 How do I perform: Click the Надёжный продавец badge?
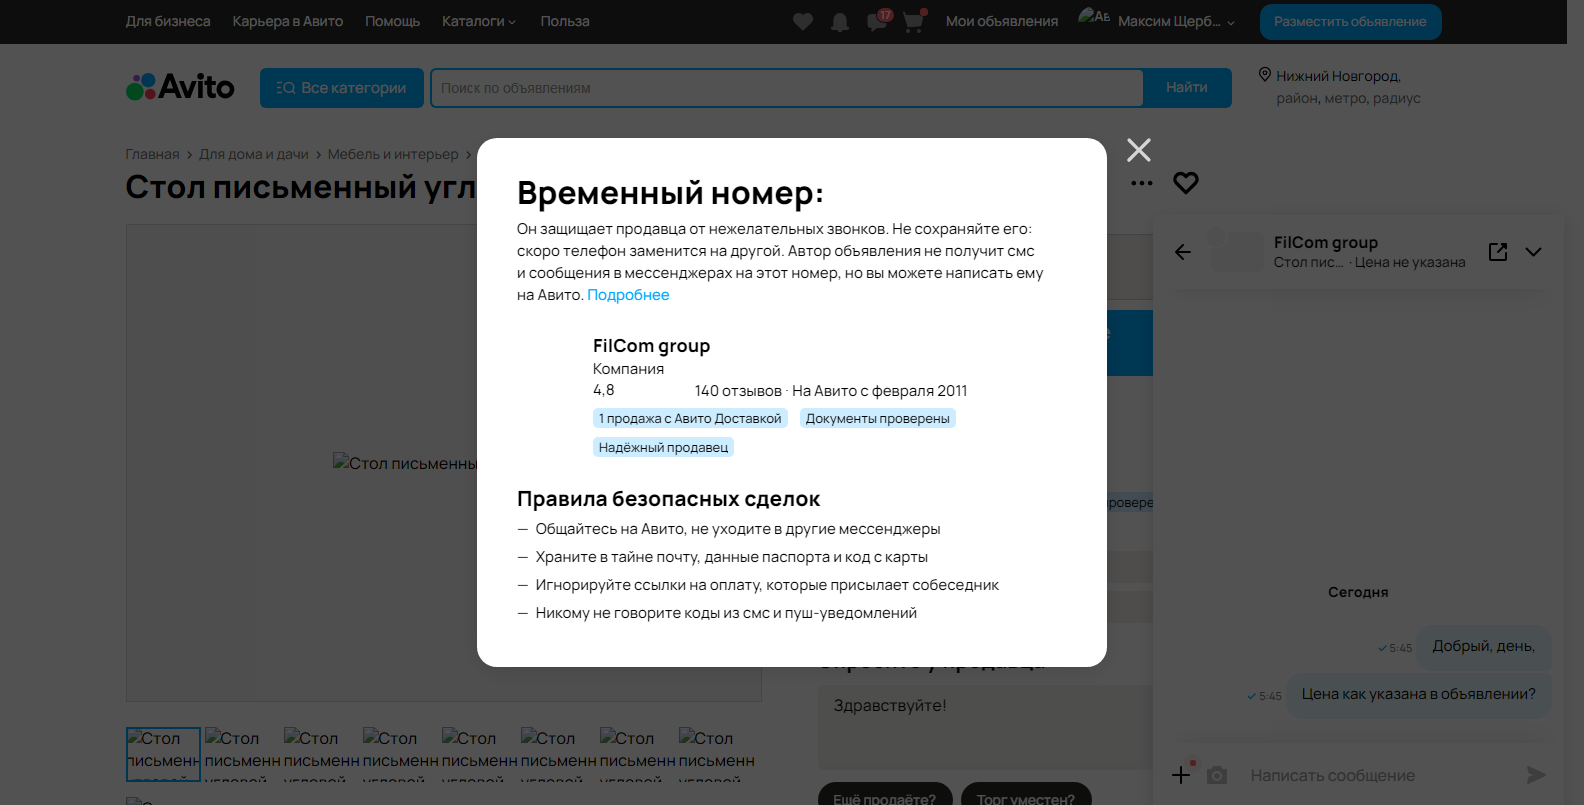663,447
